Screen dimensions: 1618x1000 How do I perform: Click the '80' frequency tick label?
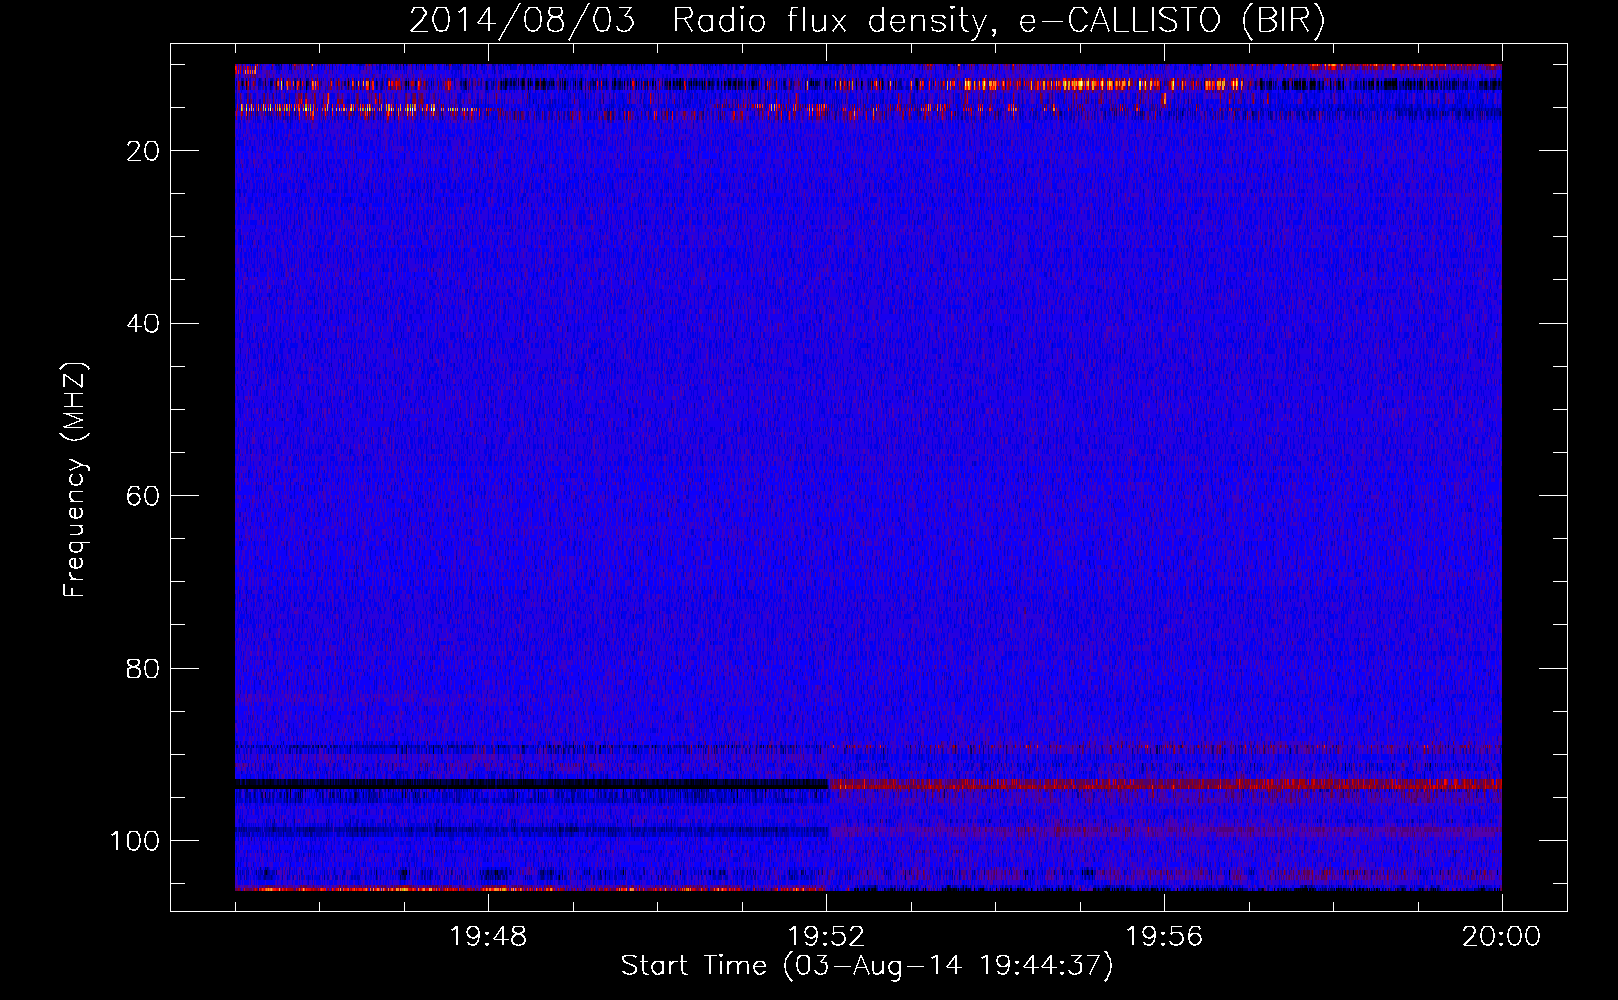tap(144, 669)
